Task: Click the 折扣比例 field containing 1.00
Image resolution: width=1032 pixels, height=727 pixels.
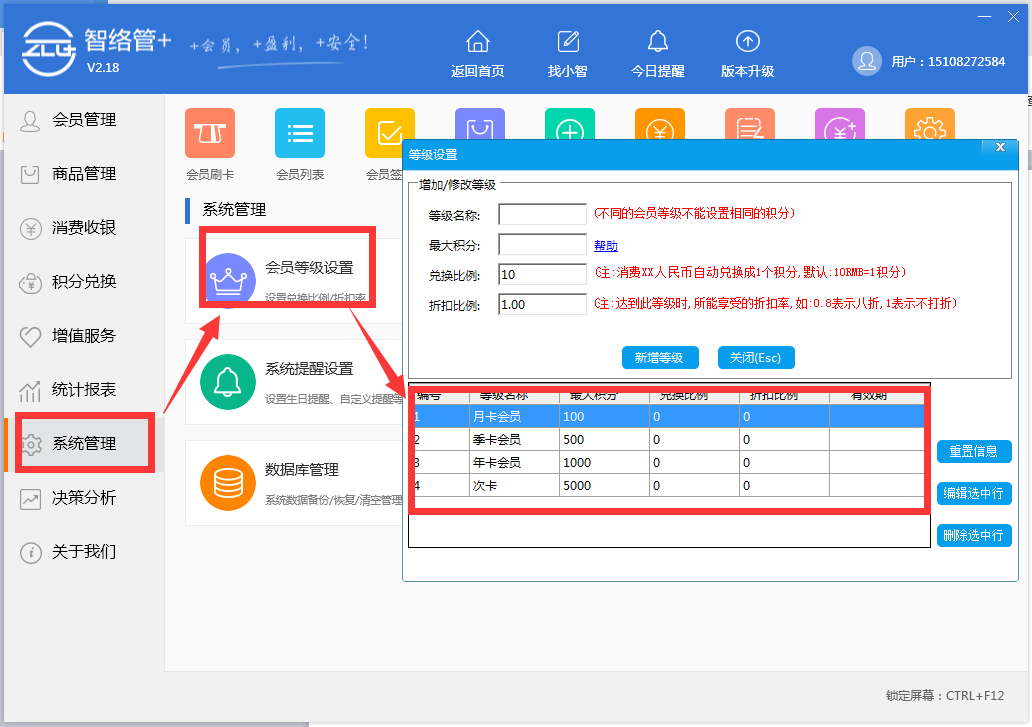Action: (x=542, y=305)
